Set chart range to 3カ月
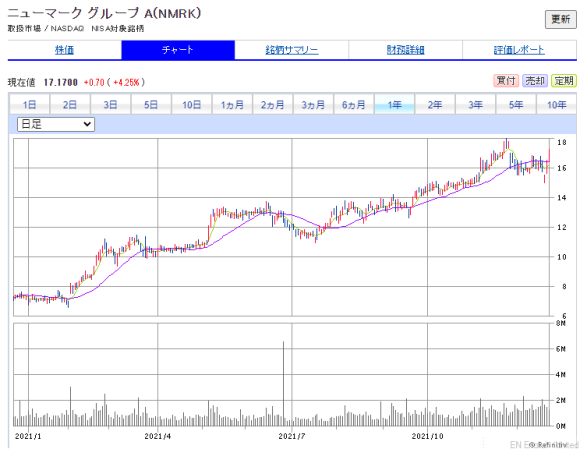This screenshot has height=449, width=580. (x=313, y=105)
